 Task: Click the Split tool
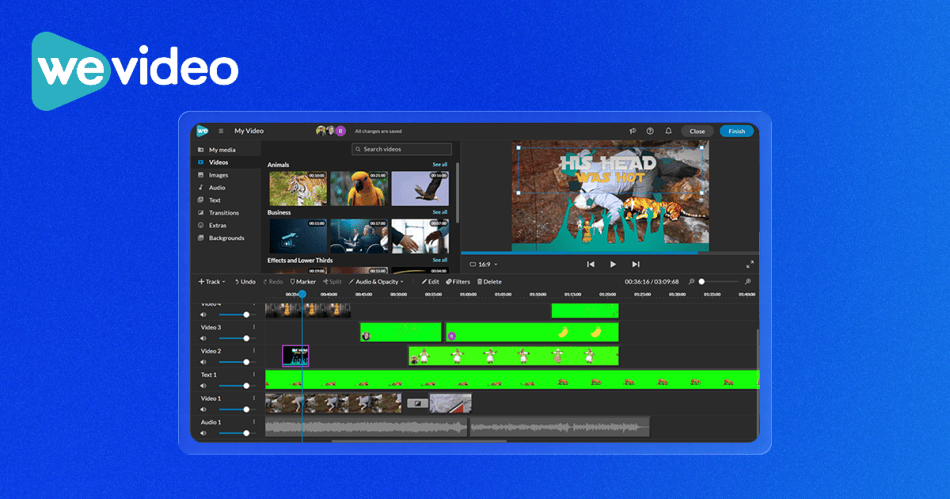tap(332, 282)
